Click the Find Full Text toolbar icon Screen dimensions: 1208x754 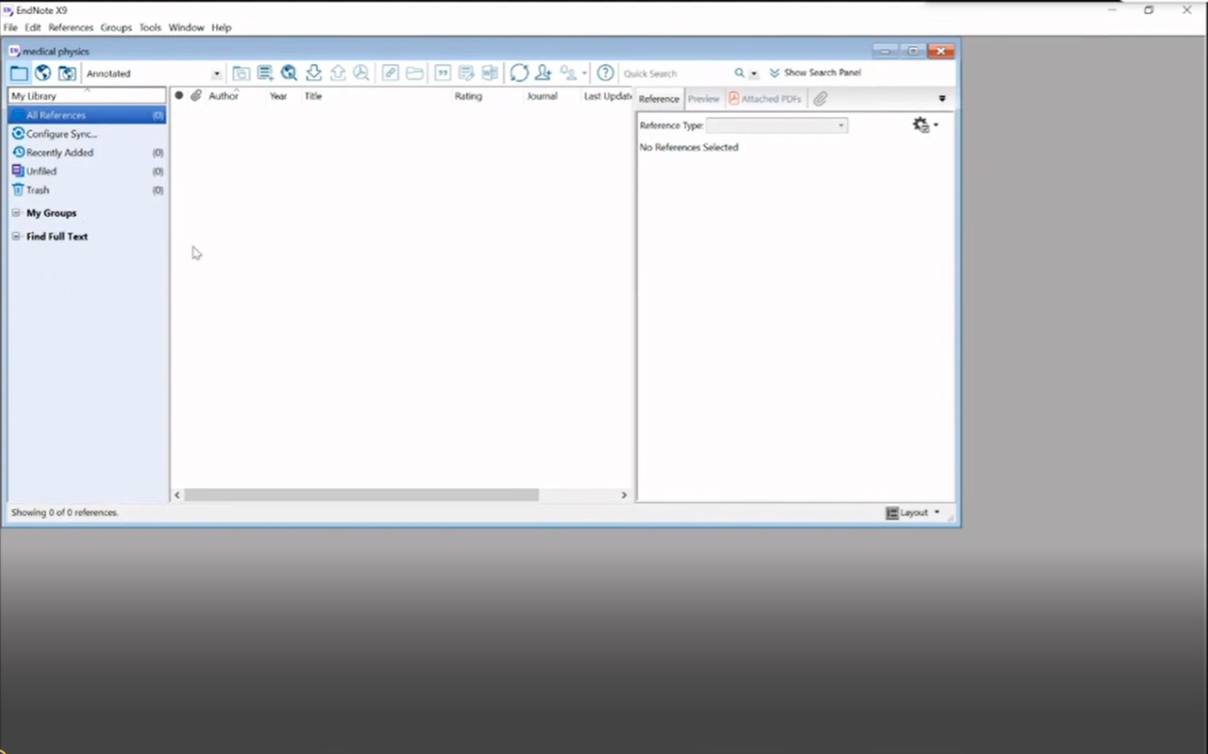click(361, 73)
